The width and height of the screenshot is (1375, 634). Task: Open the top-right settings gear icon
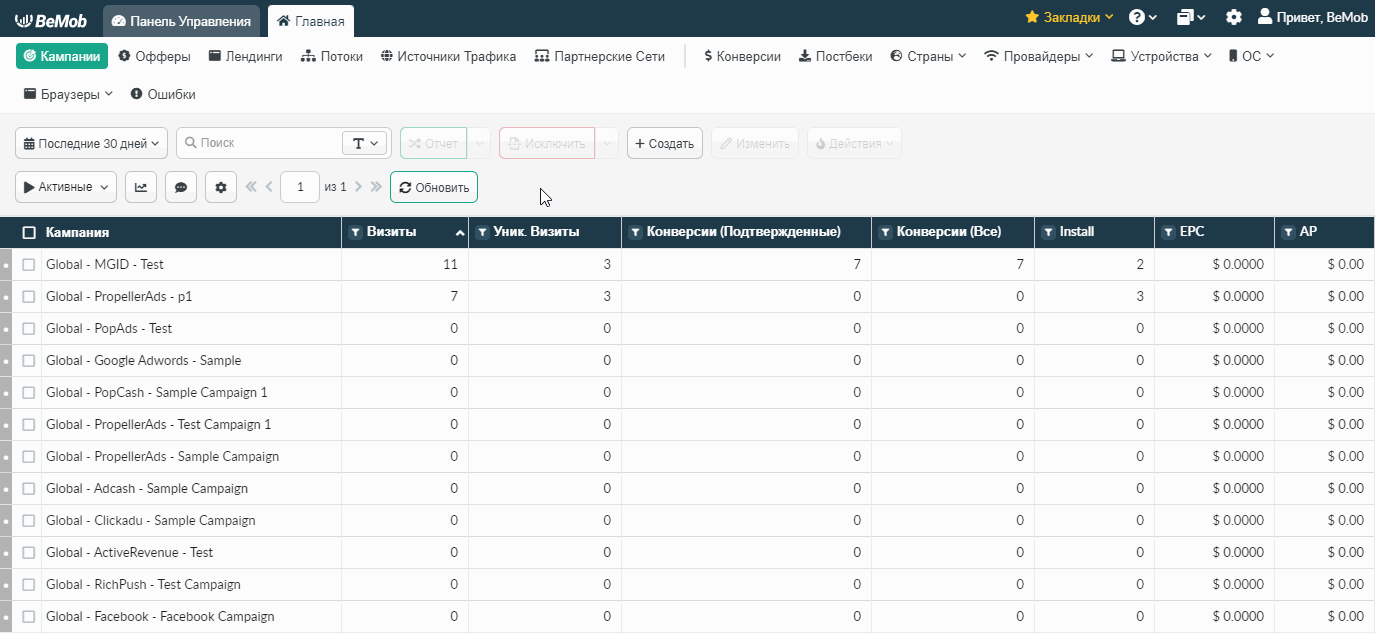click(x=1234, y=17)
